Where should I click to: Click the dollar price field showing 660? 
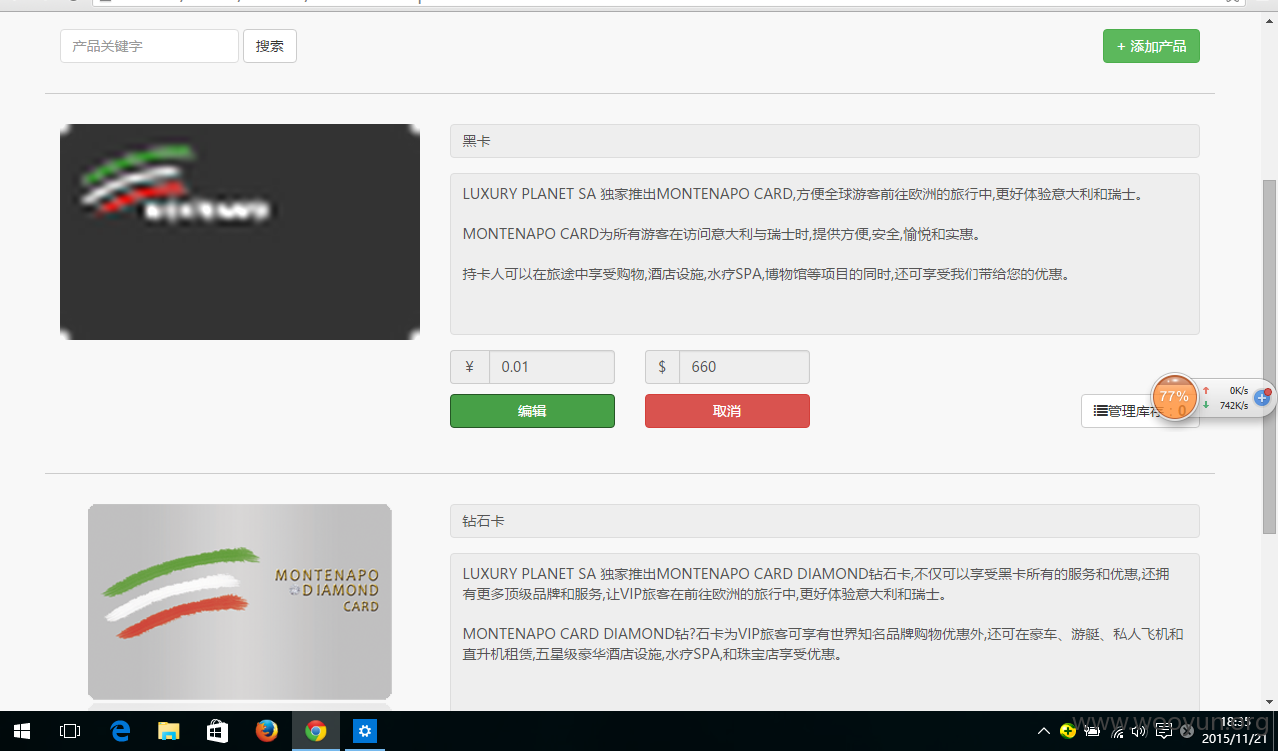(744, 367)
